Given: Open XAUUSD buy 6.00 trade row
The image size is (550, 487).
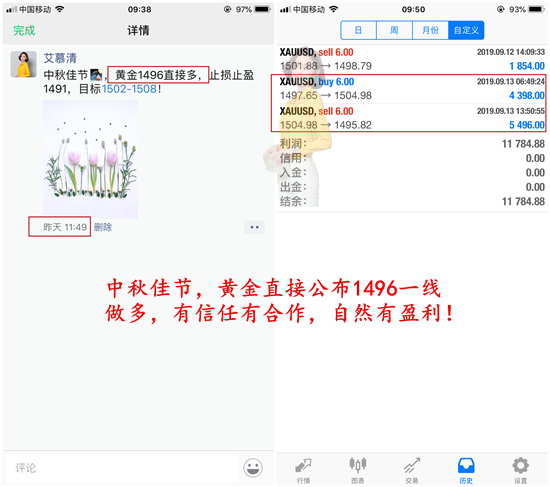Looking at the screenshot, I should coord(412,88).
